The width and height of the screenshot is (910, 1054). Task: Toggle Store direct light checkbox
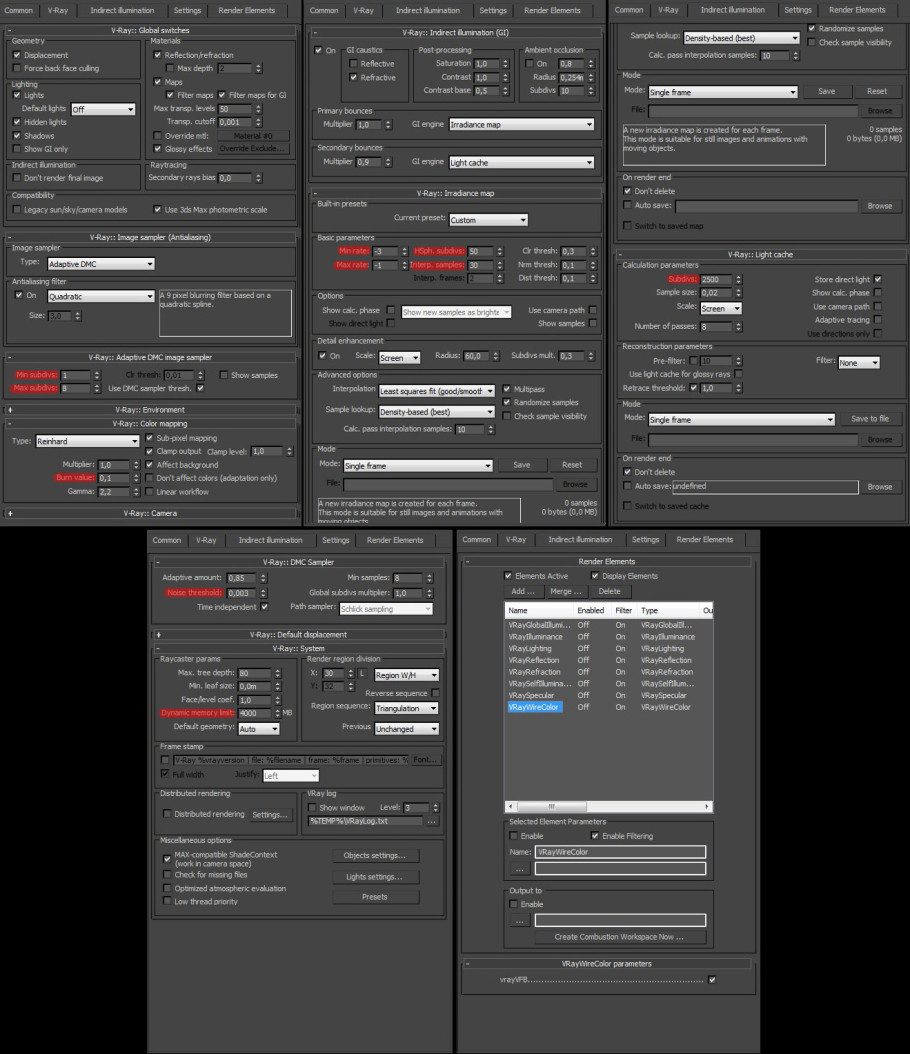coord(878,279)
